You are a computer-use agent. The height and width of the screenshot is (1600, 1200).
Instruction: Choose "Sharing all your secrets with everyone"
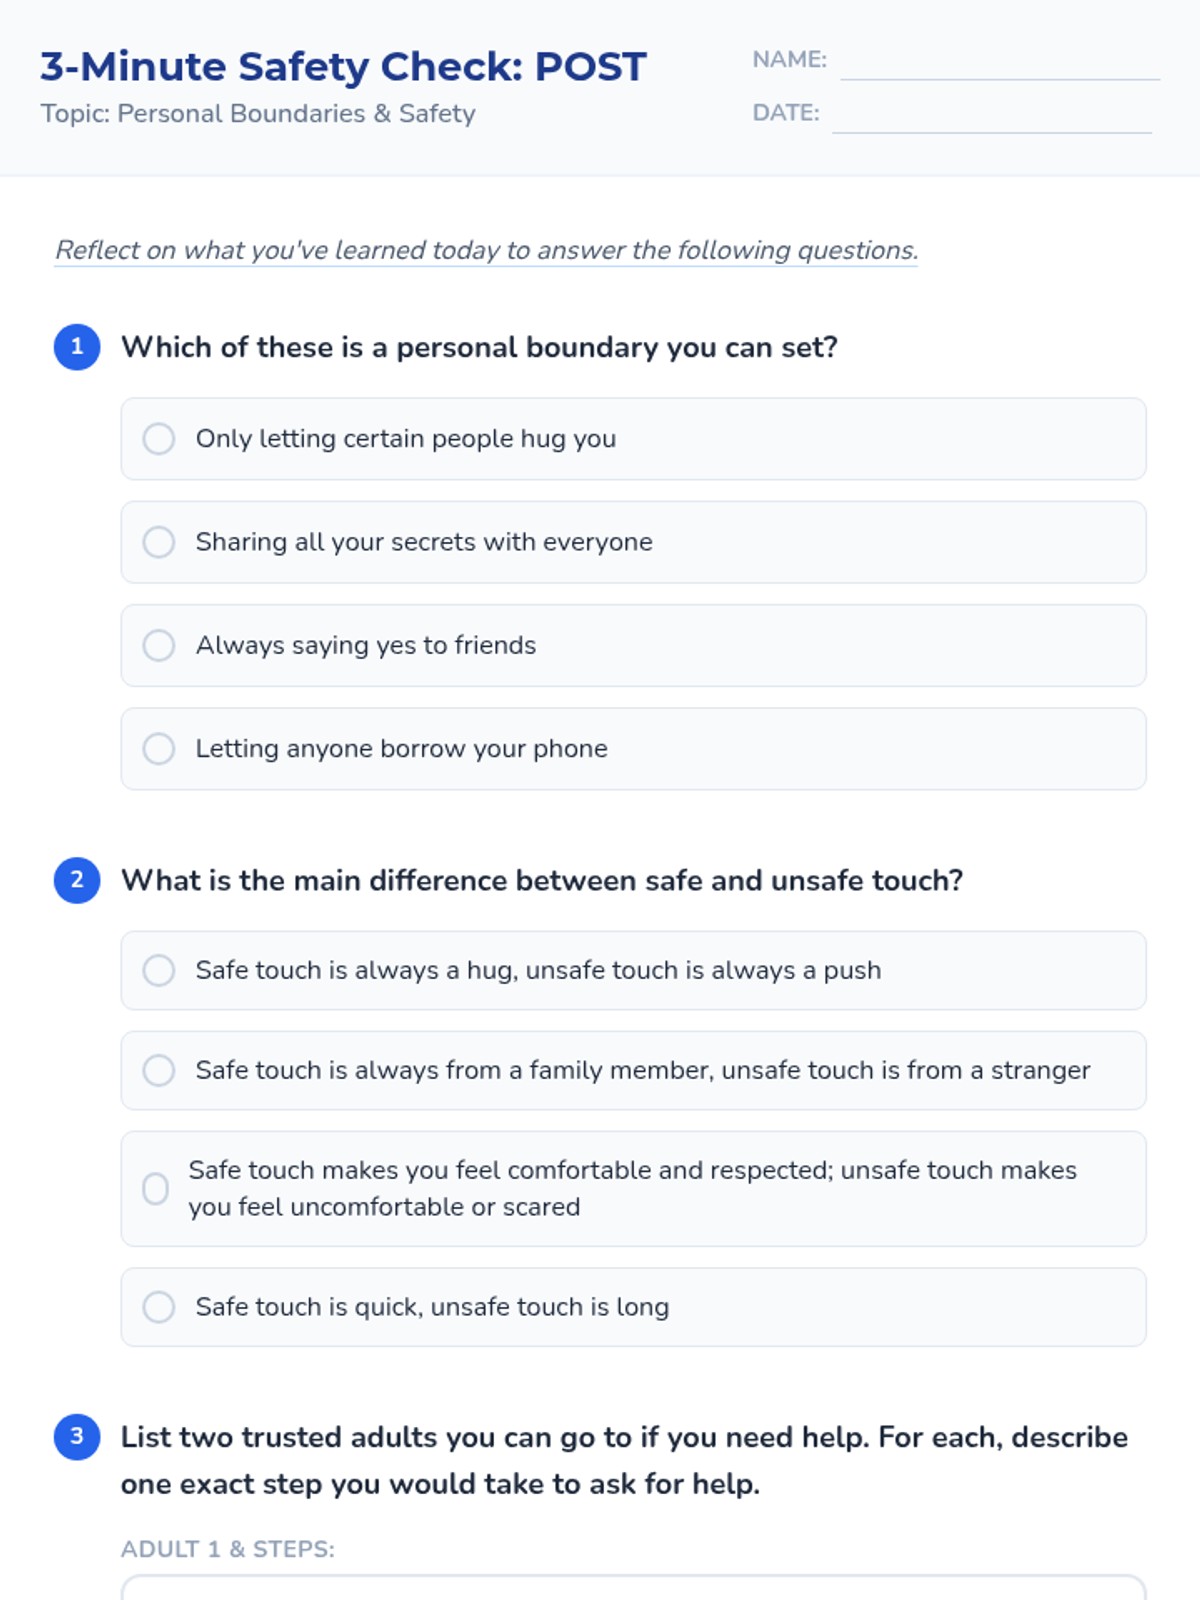pyautogui.click(x=159, y=542)
